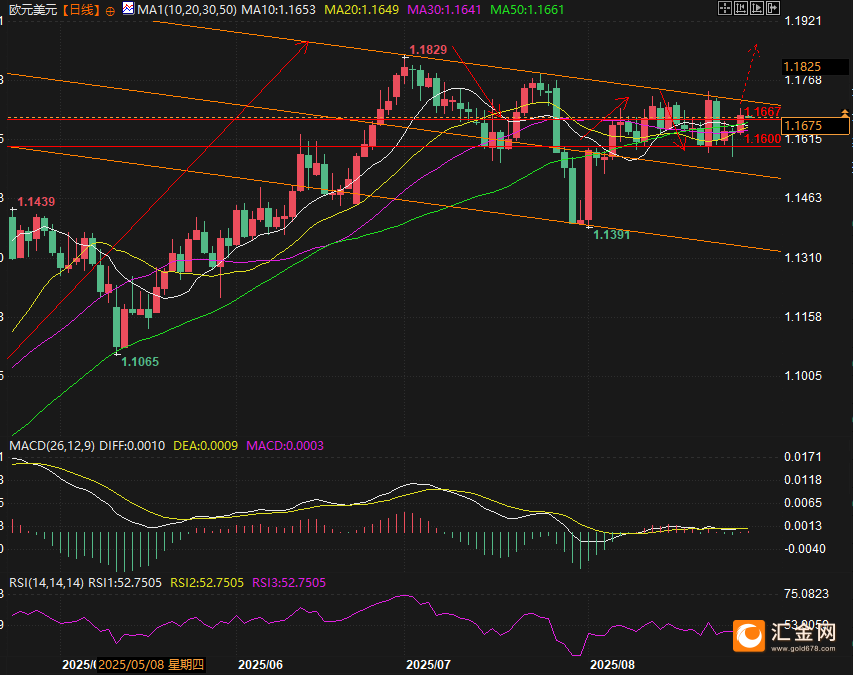
Task: Click the shift-chart-to-start axis icon
Action: [741, 8]
